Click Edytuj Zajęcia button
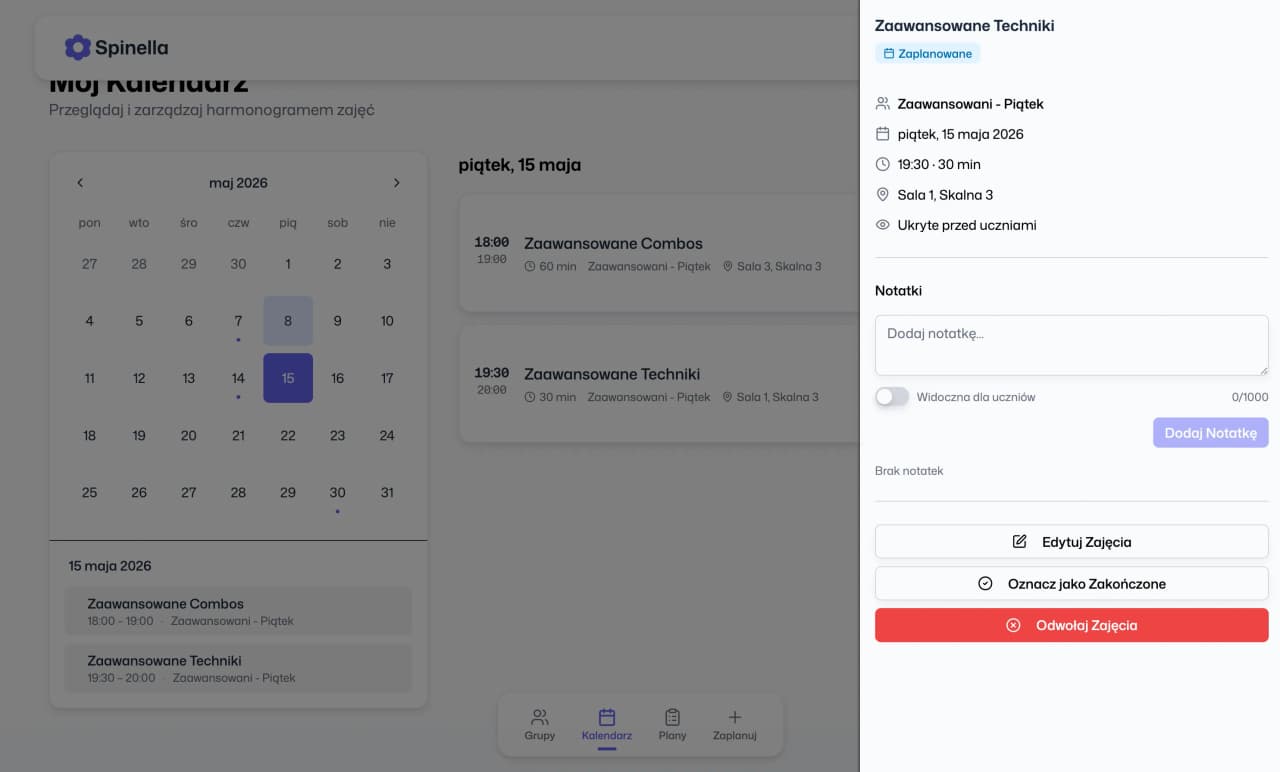The width and height of the screenshot is (1280, 772). [x=1071, y=542]
